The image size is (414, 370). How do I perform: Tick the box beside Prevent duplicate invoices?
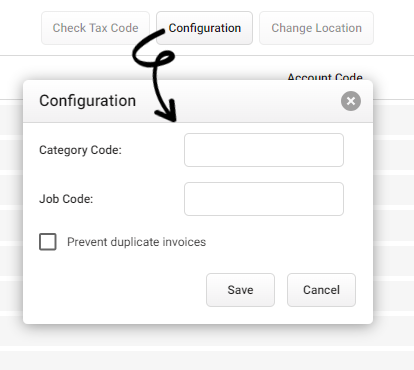coord(48,242)
